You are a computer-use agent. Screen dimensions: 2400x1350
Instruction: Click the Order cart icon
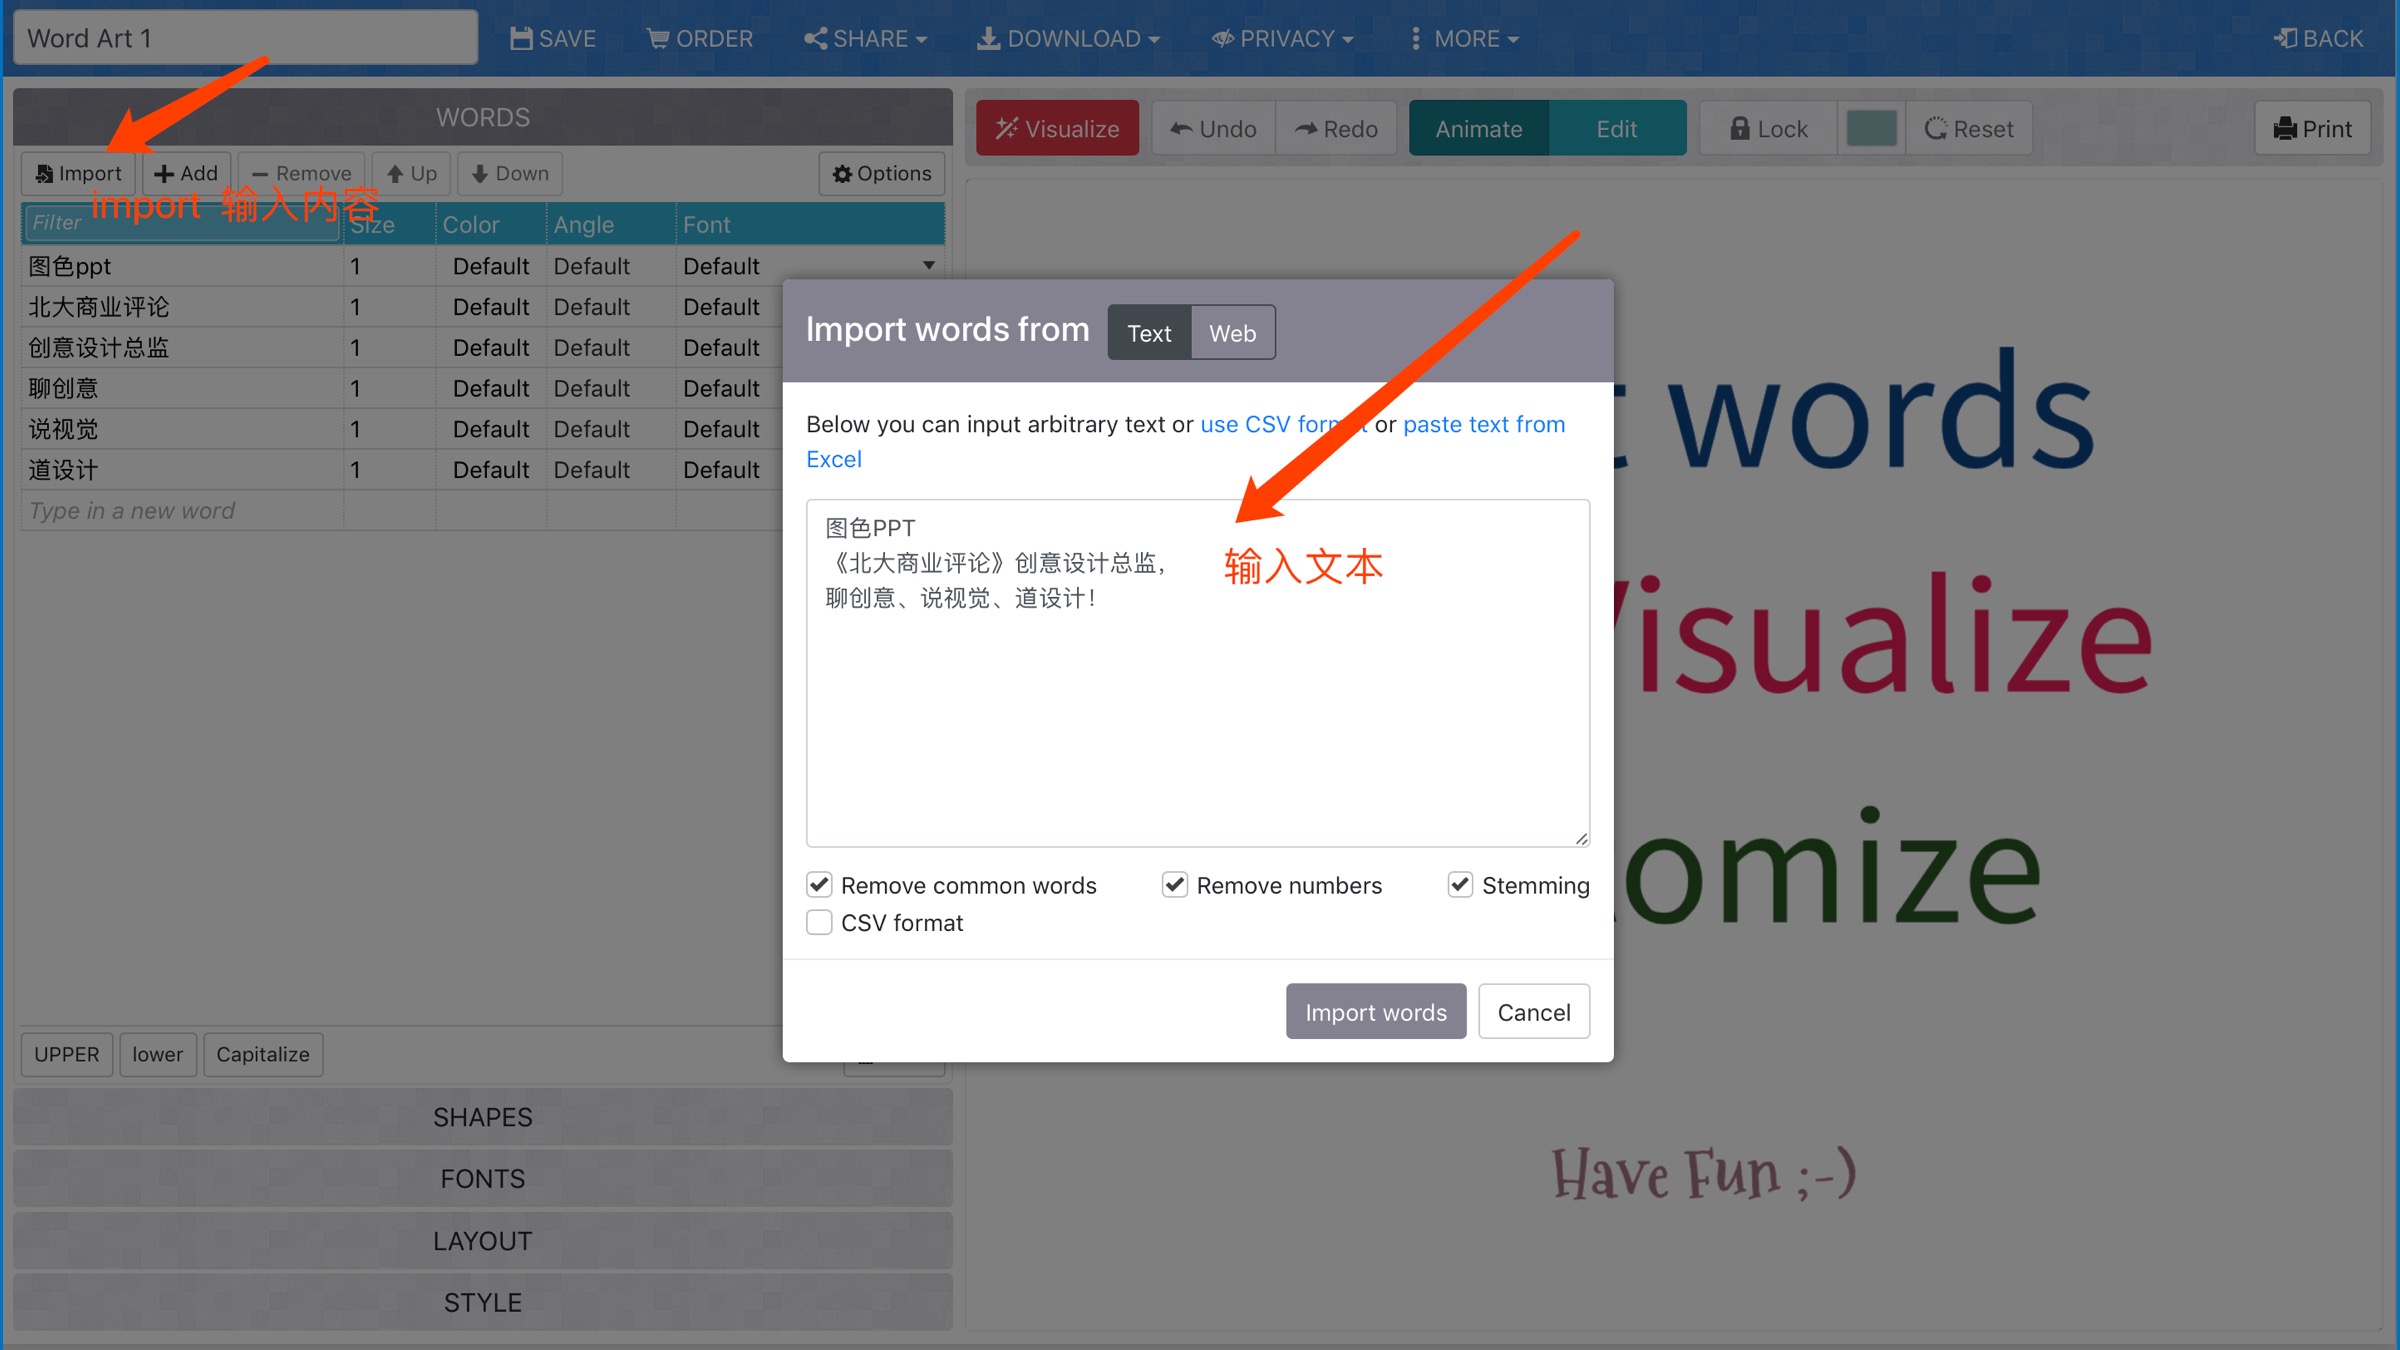658,38
